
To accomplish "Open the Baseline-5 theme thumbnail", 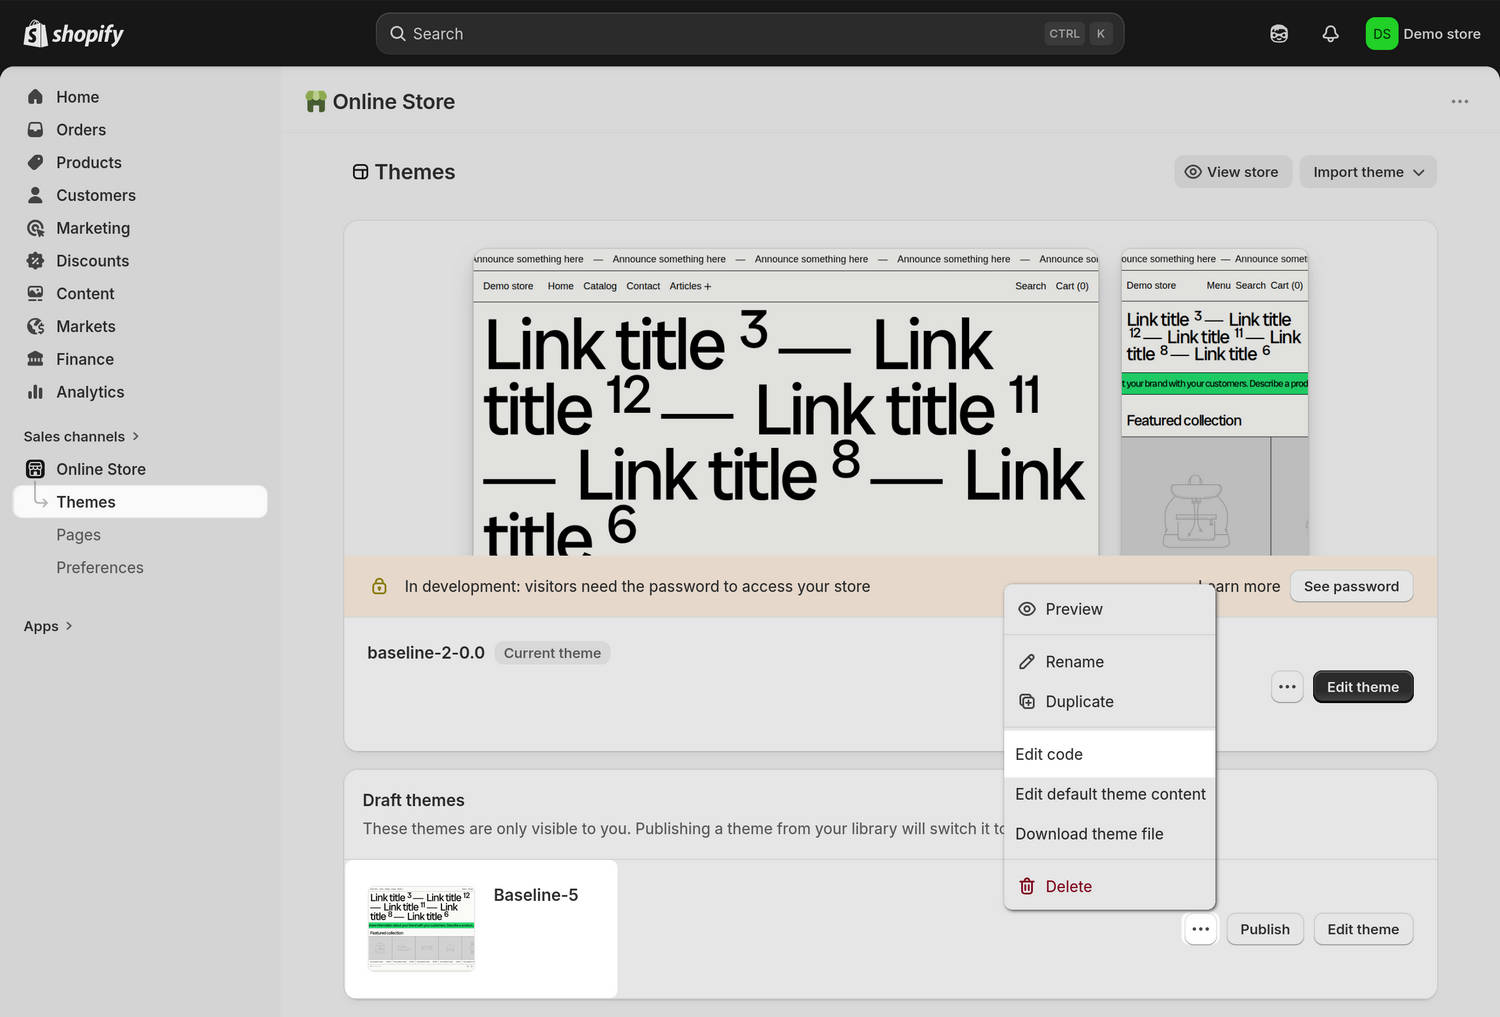I will (420, 928).
